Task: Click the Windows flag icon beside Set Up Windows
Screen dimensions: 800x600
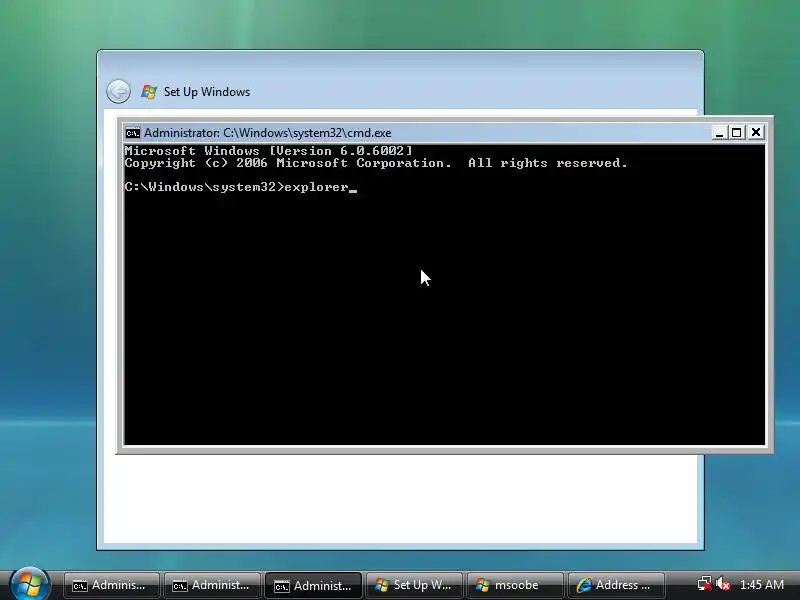Action: (x=149, y=92)
